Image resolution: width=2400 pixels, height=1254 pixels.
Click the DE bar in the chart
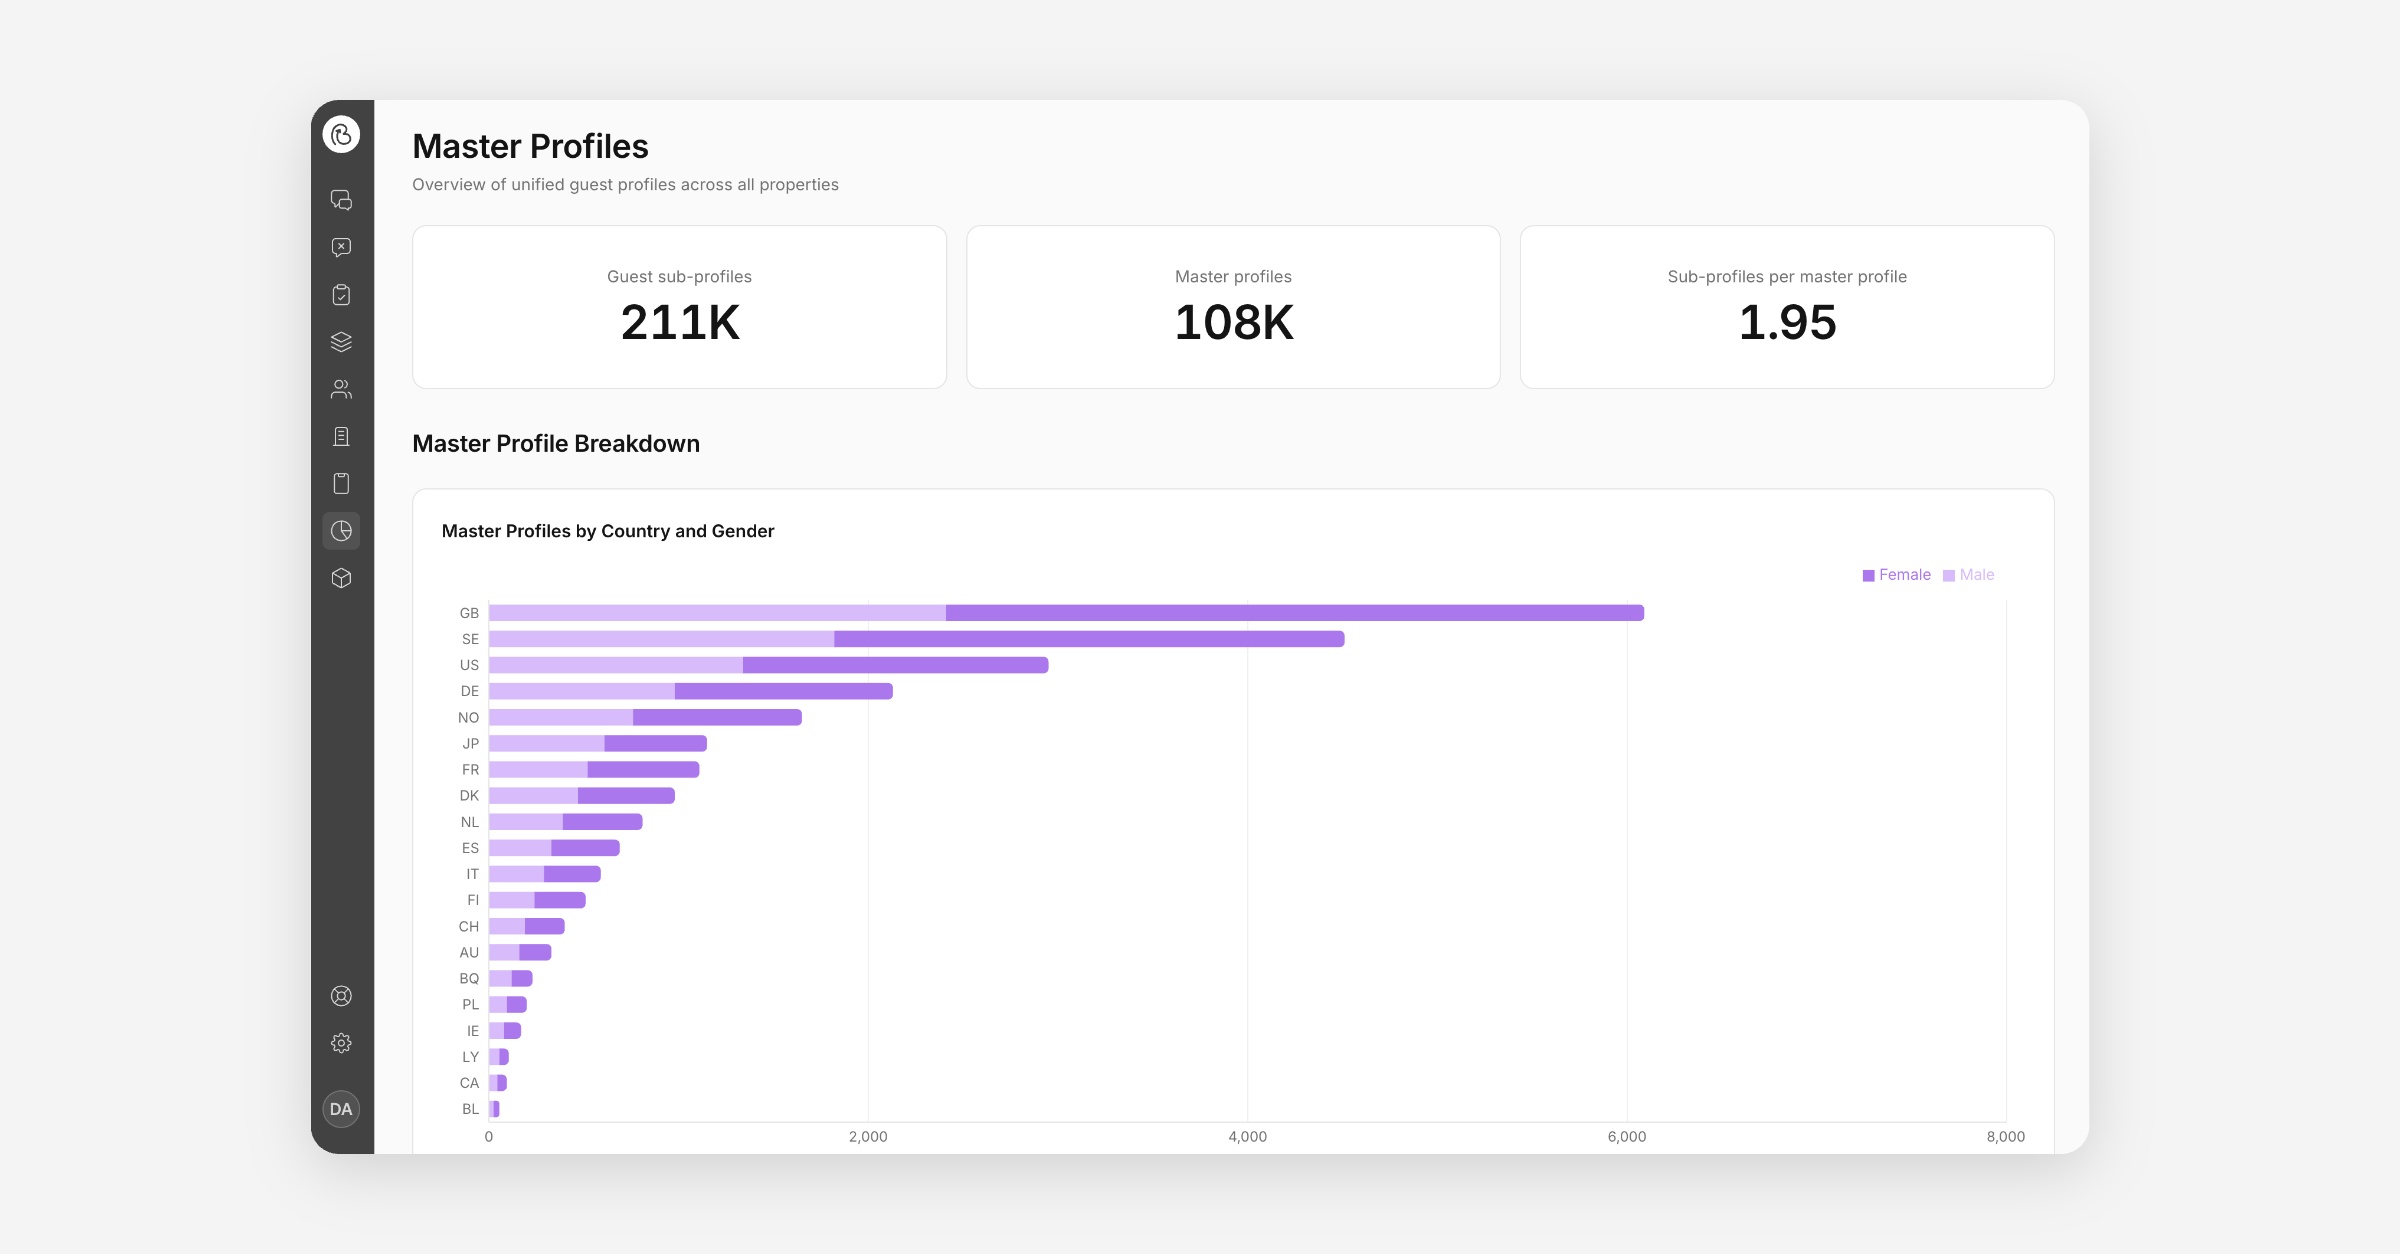[690, 691]
